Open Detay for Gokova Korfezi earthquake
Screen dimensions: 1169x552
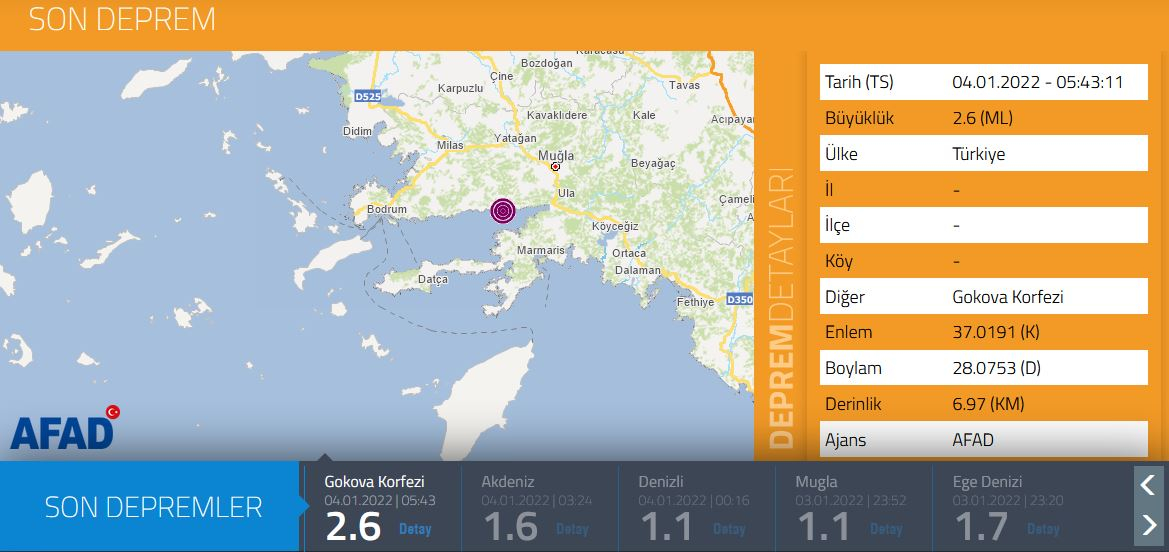point(415,529)
